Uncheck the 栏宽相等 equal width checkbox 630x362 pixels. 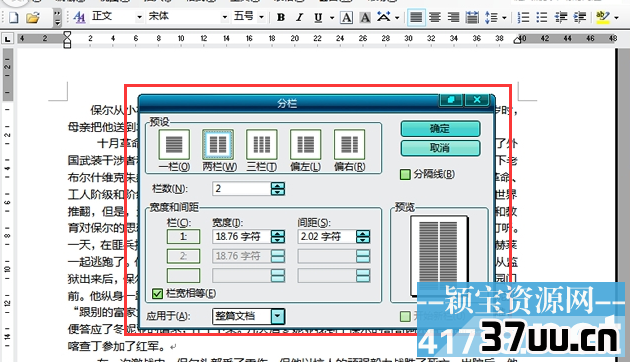(158, 294)
